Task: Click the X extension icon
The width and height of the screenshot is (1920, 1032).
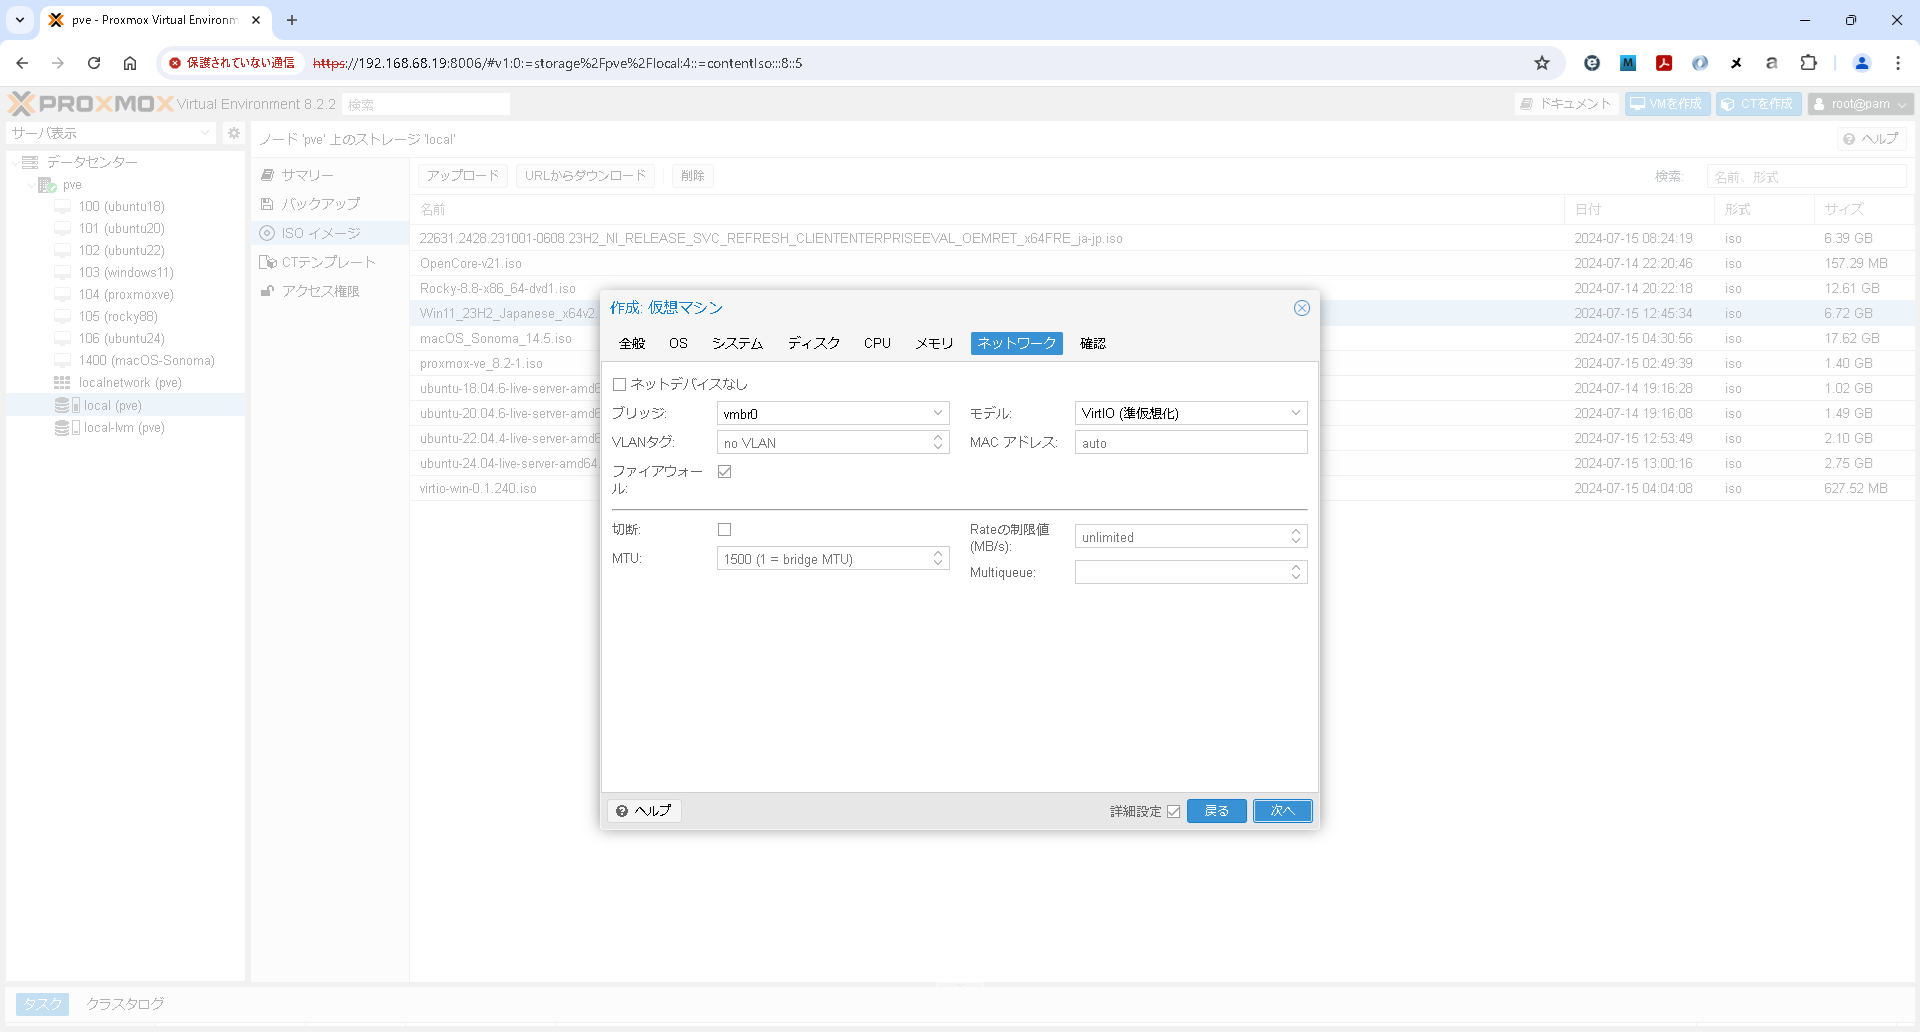Action: 1736,63
